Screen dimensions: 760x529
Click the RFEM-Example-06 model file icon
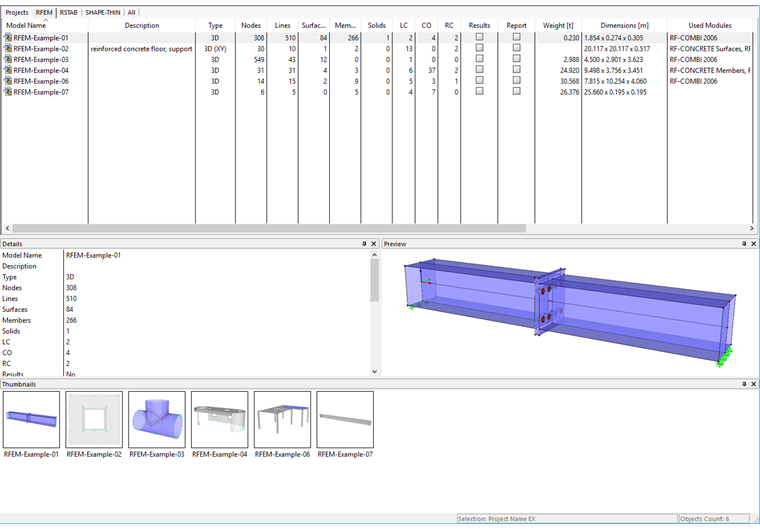[8, 81]
